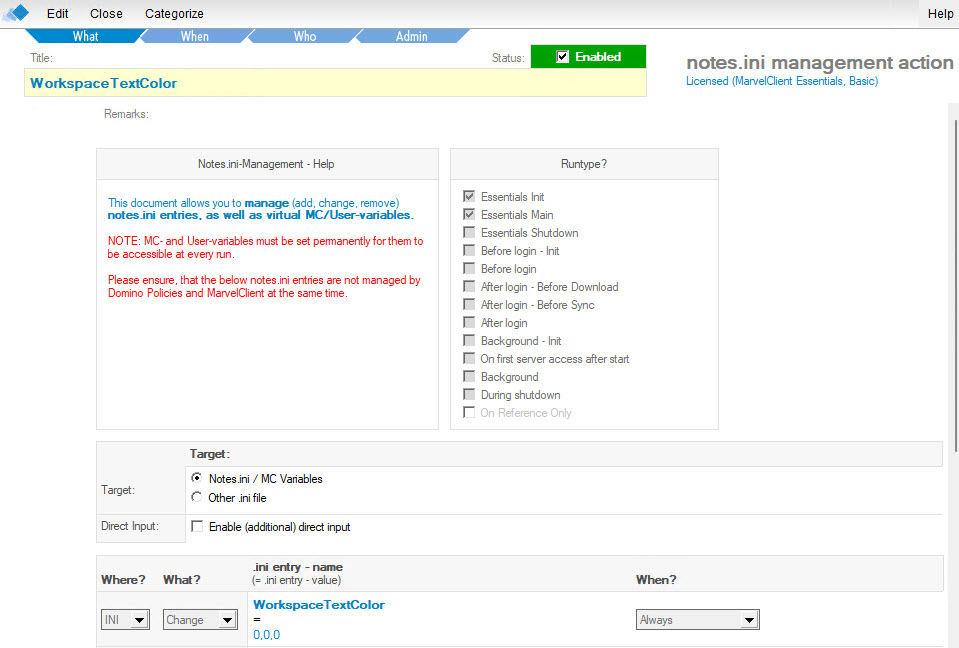Switch to the When tab

(x=194, y=36)
